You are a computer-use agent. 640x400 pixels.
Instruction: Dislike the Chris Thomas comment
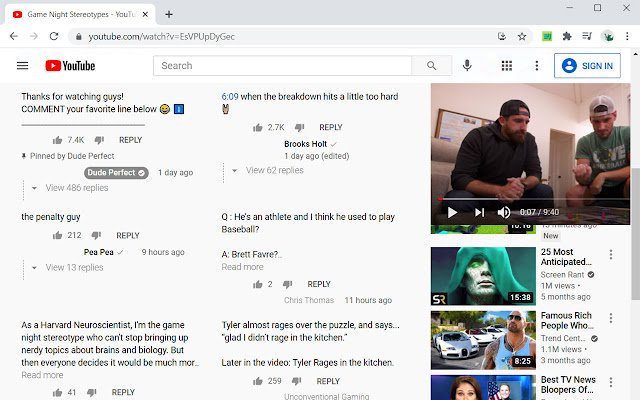click(288, 284)
